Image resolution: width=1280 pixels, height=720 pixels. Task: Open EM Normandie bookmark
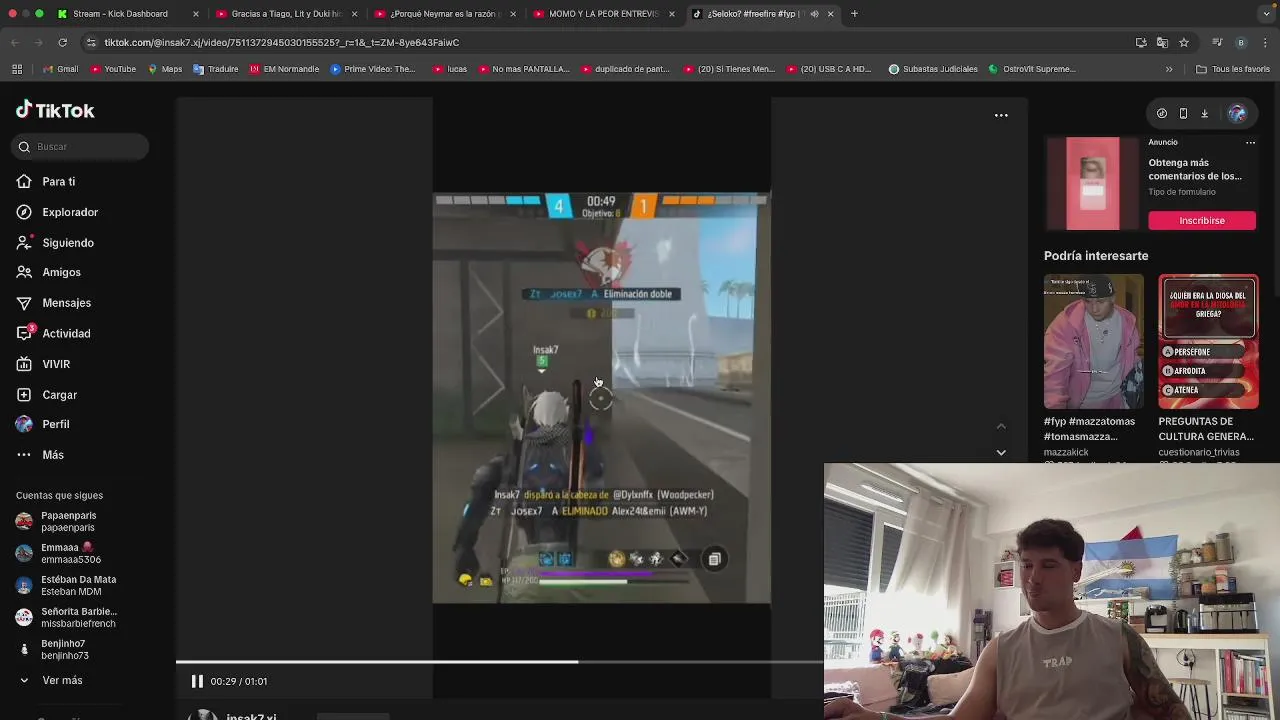click(284, 69)
